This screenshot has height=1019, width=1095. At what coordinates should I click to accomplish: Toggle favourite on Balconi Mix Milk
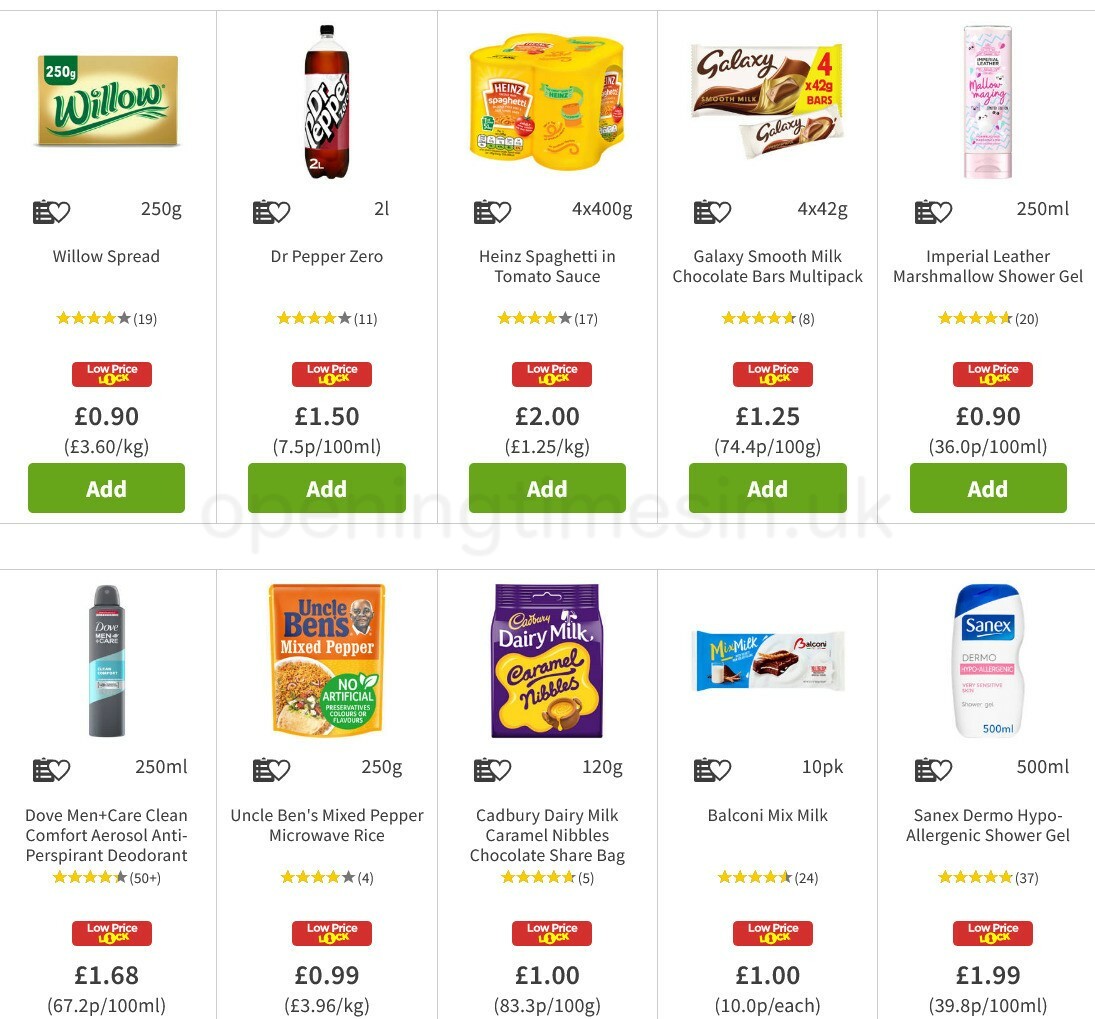(711, 769)
